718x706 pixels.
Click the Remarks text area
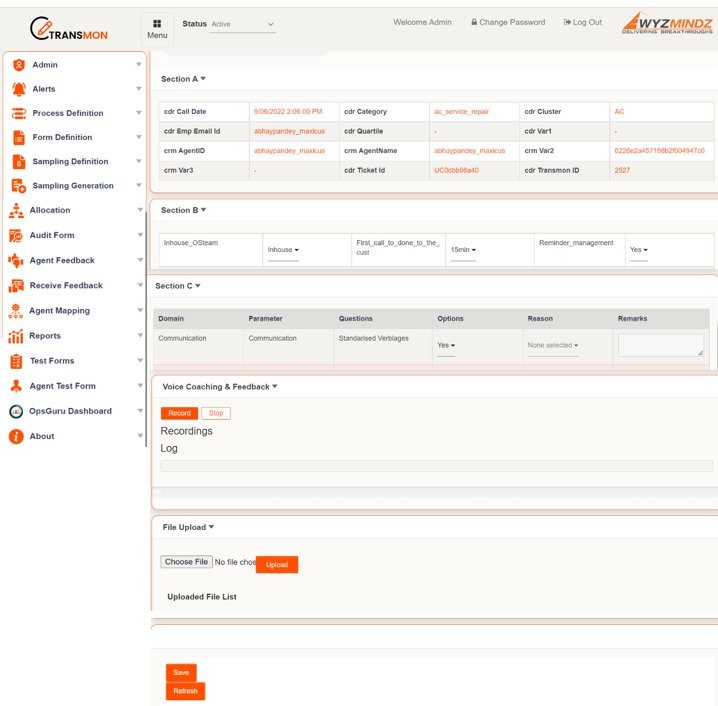pos(661,345)
